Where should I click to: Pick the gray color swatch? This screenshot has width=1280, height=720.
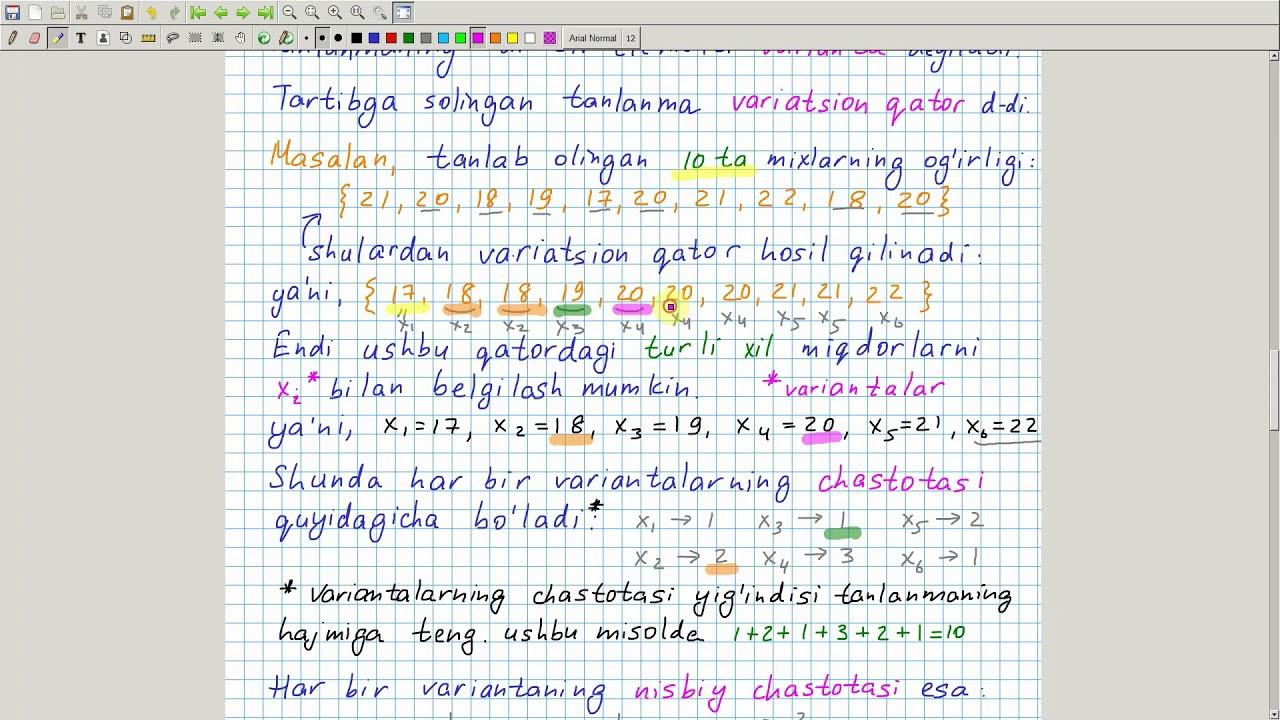click(x=426, y=38)
